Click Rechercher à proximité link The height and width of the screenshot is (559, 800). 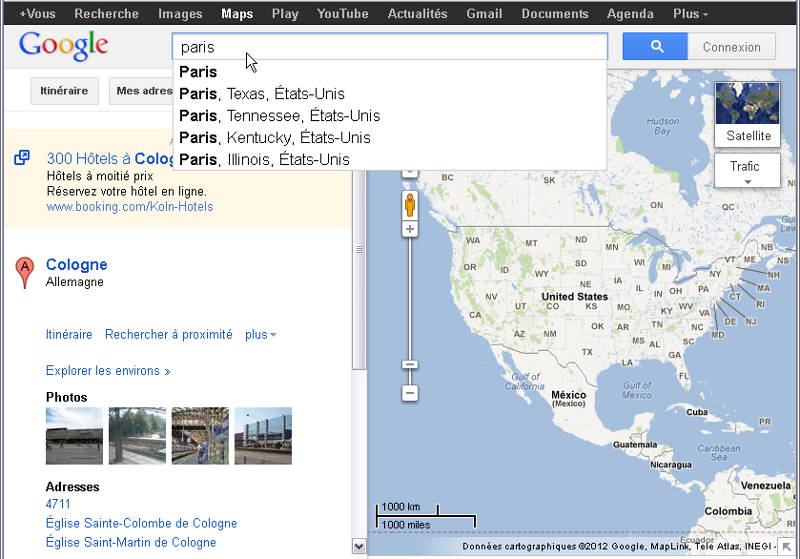[168, 335]
